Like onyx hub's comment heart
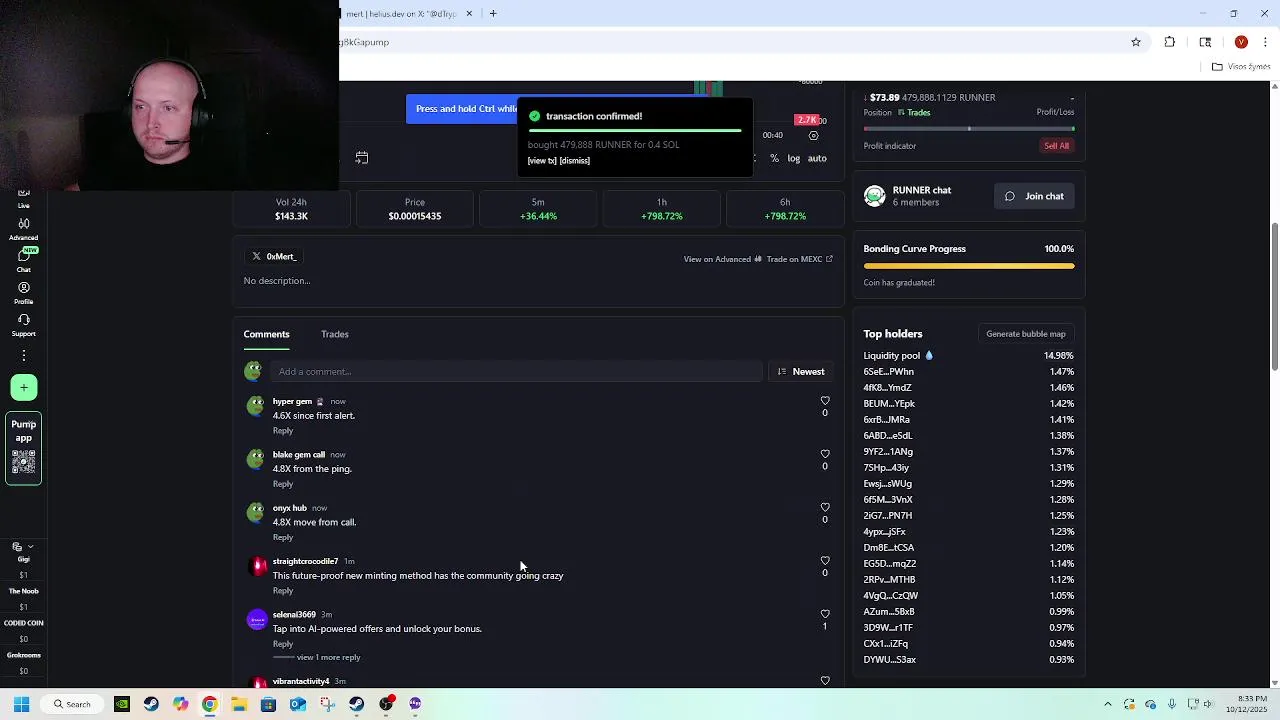Viewport: 1280px width, 720px height. 825,507
